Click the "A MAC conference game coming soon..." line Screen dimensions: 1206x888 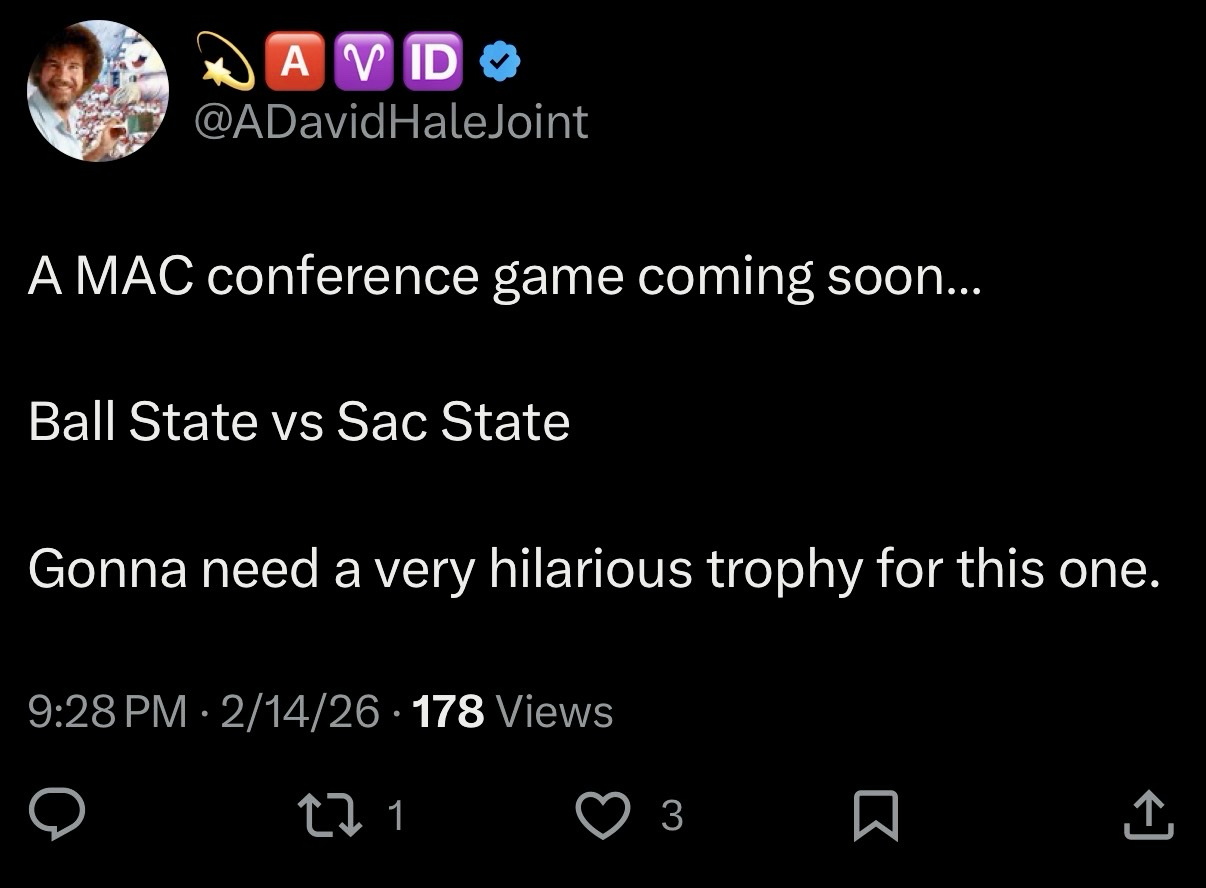506,276
